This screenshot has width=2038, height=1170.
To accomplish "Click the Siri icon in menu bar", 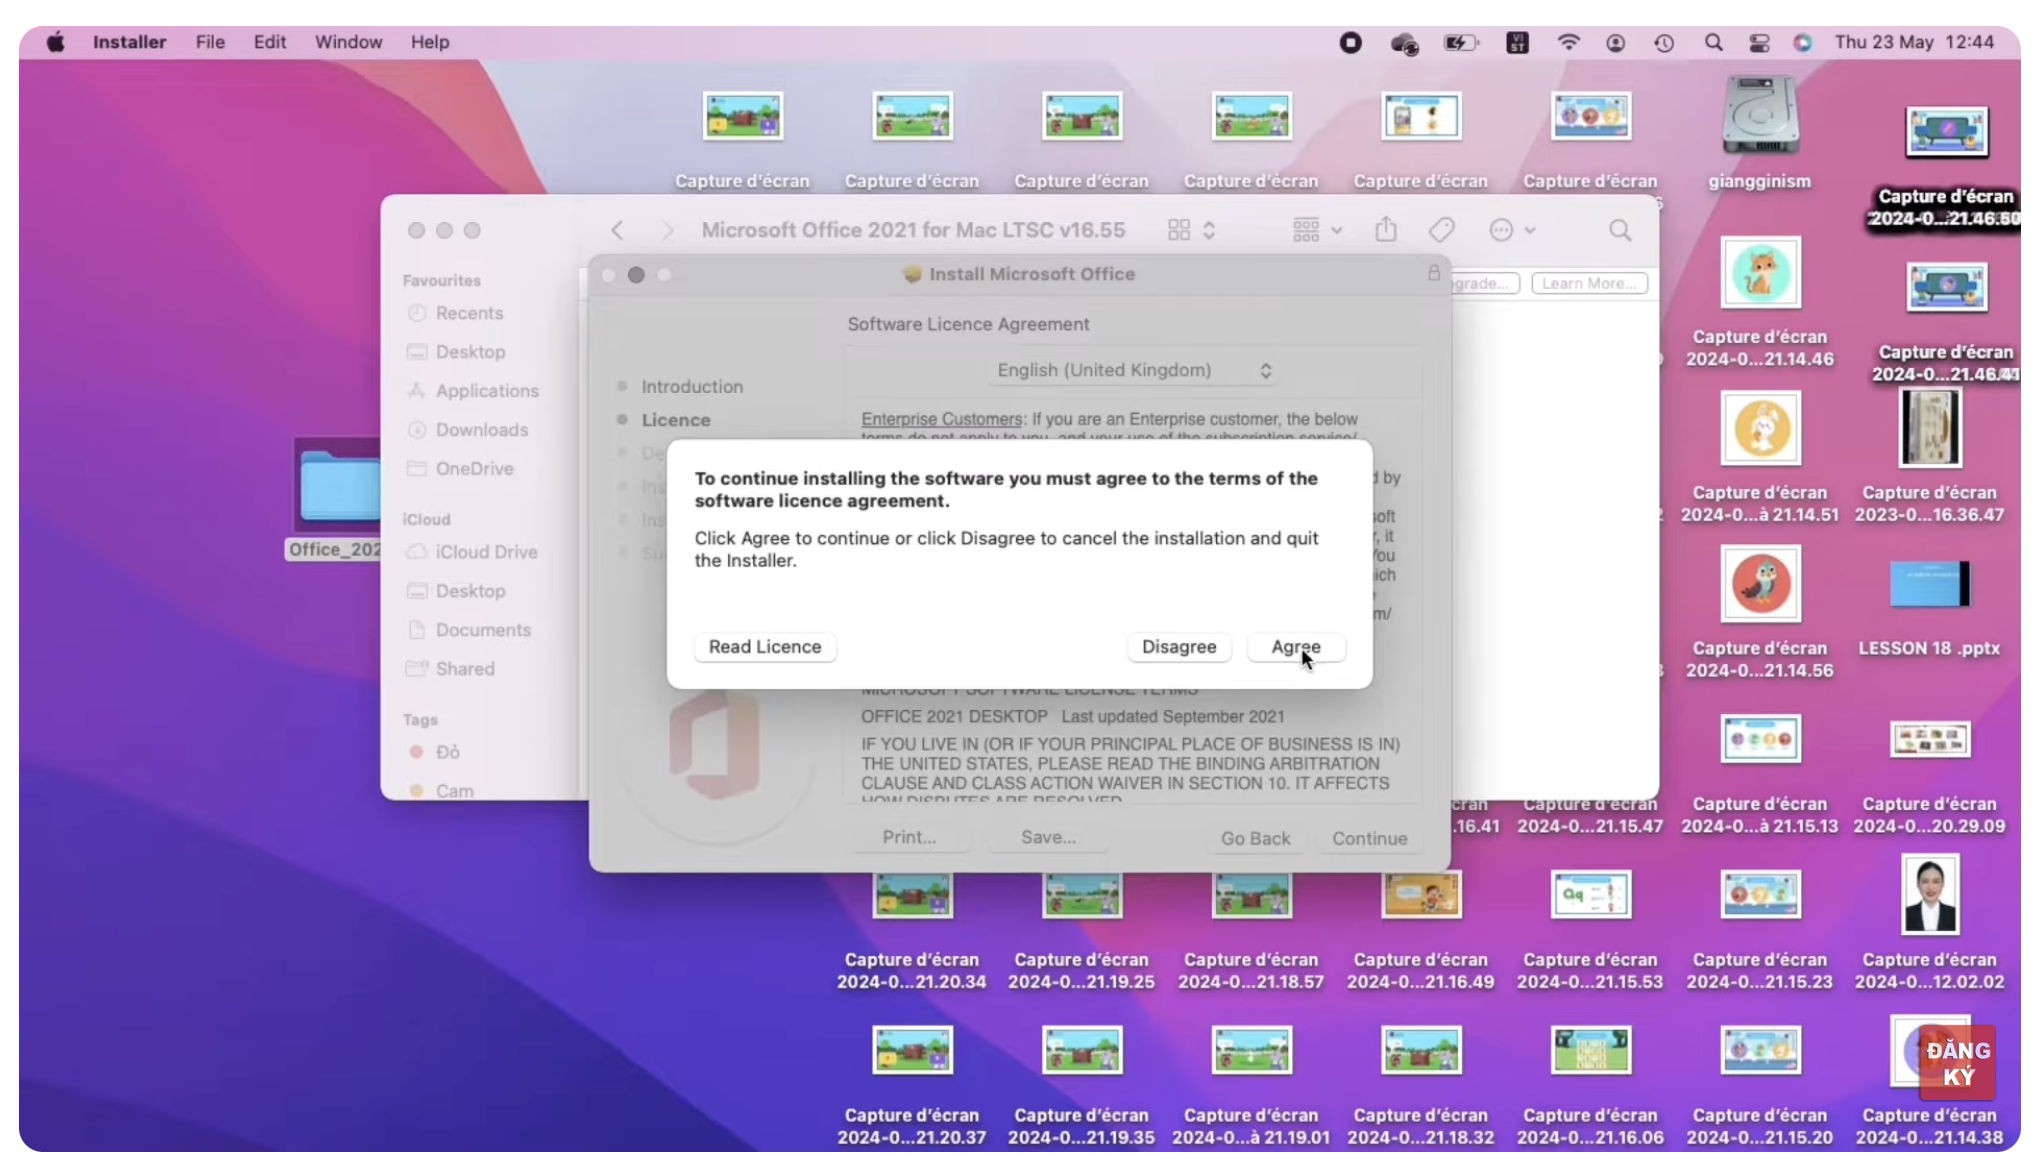I will pos(1802,42).
